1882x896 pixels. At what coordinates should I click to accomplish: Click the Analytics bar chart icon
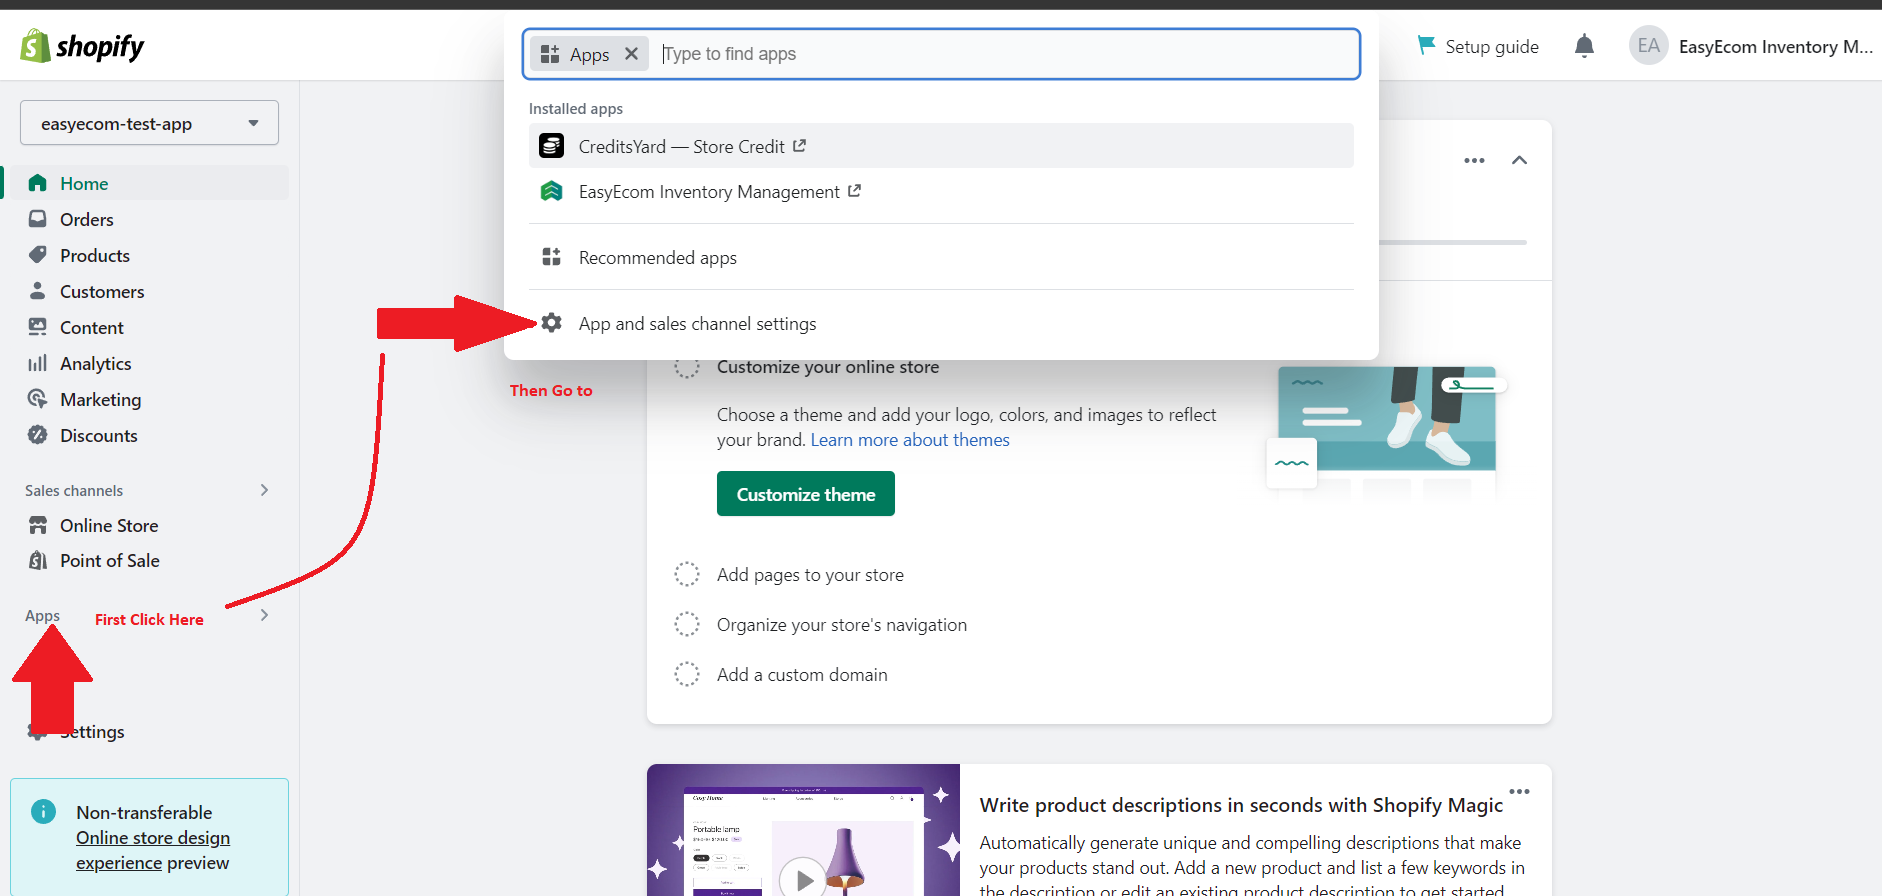38,363
